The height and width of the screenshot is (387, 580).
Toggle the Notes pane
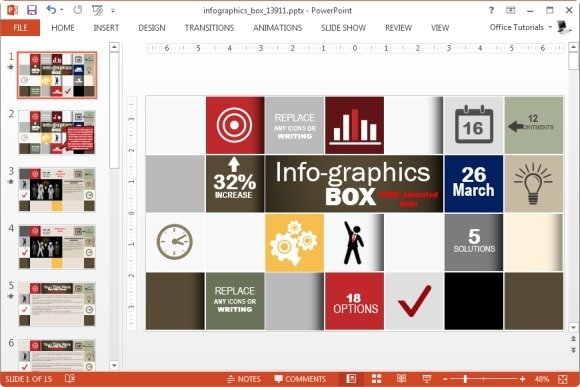(244, 379)
